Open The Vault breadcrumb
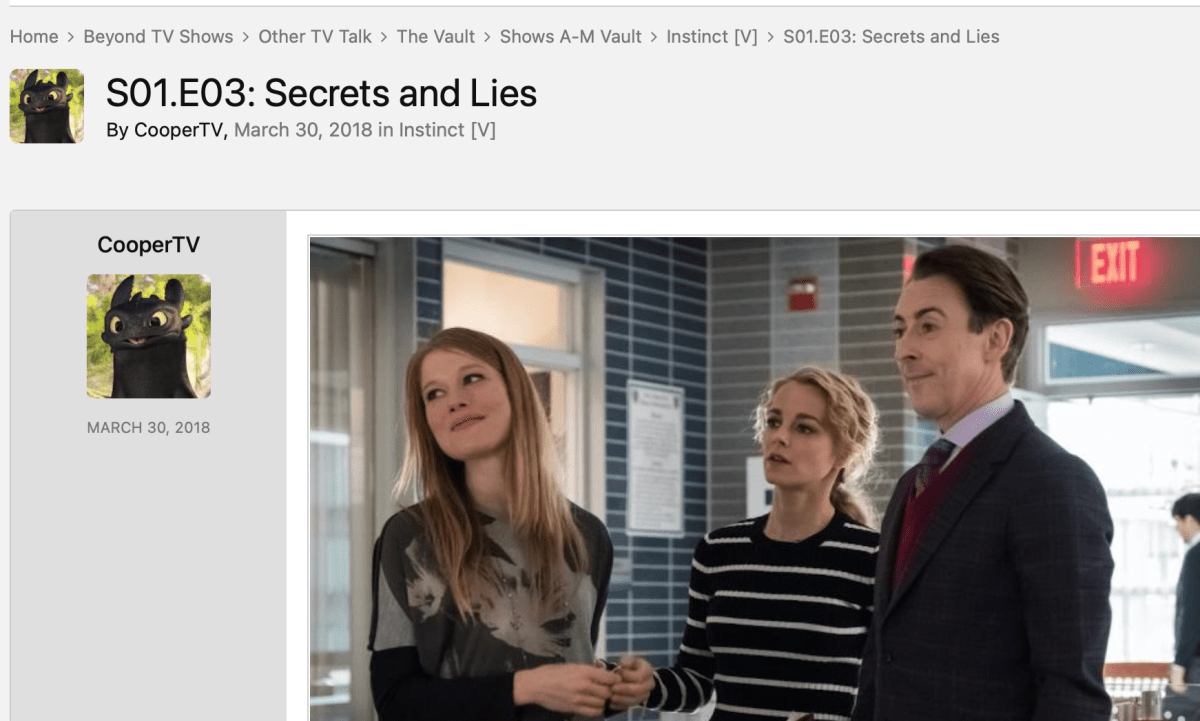Viewport: 1200px width, 721px height. (x=436, y=37)
